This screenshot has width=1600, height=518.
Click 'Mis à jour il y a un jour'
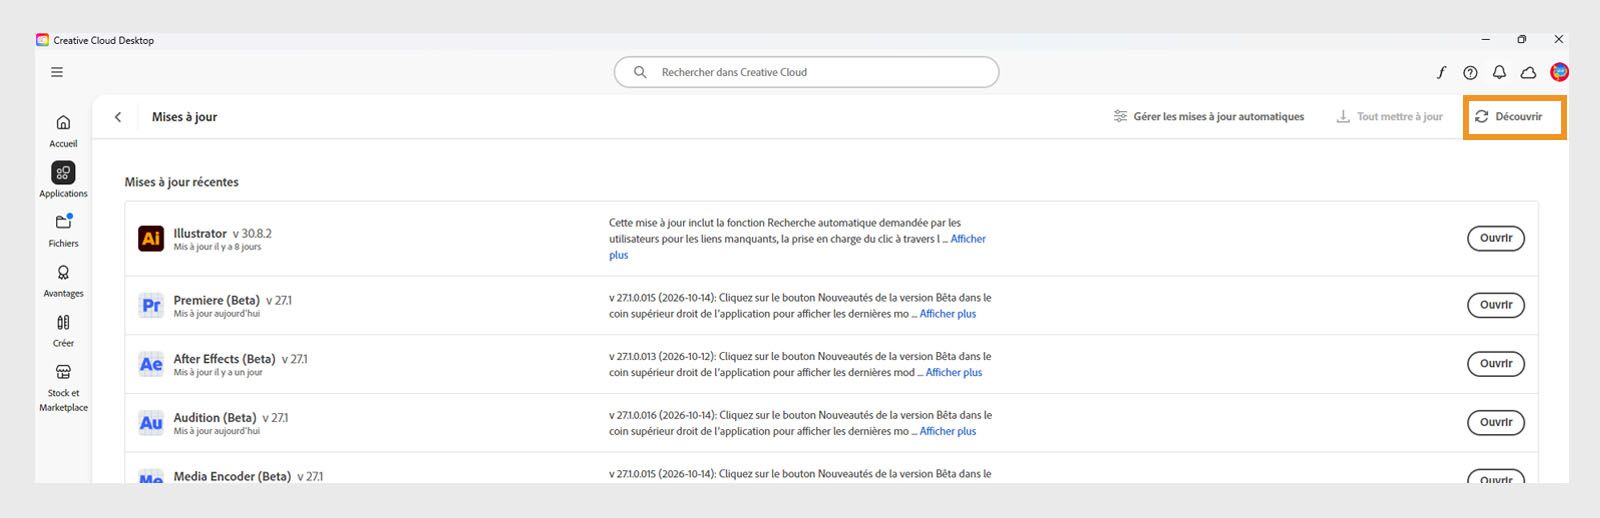point(218,372)
